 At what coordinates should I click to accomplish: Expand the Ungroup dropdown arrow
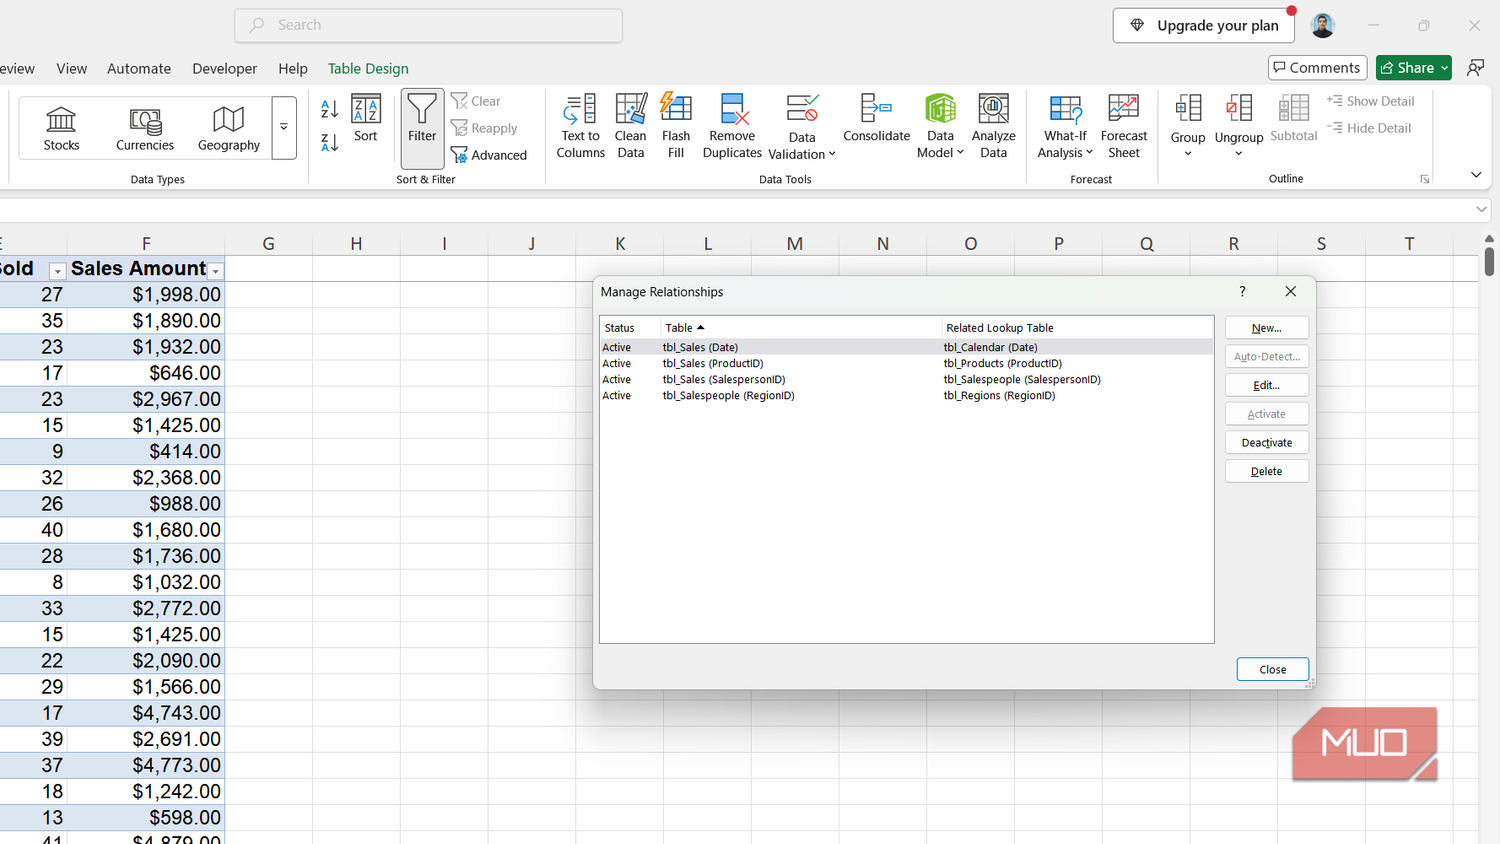(1239, 154)
